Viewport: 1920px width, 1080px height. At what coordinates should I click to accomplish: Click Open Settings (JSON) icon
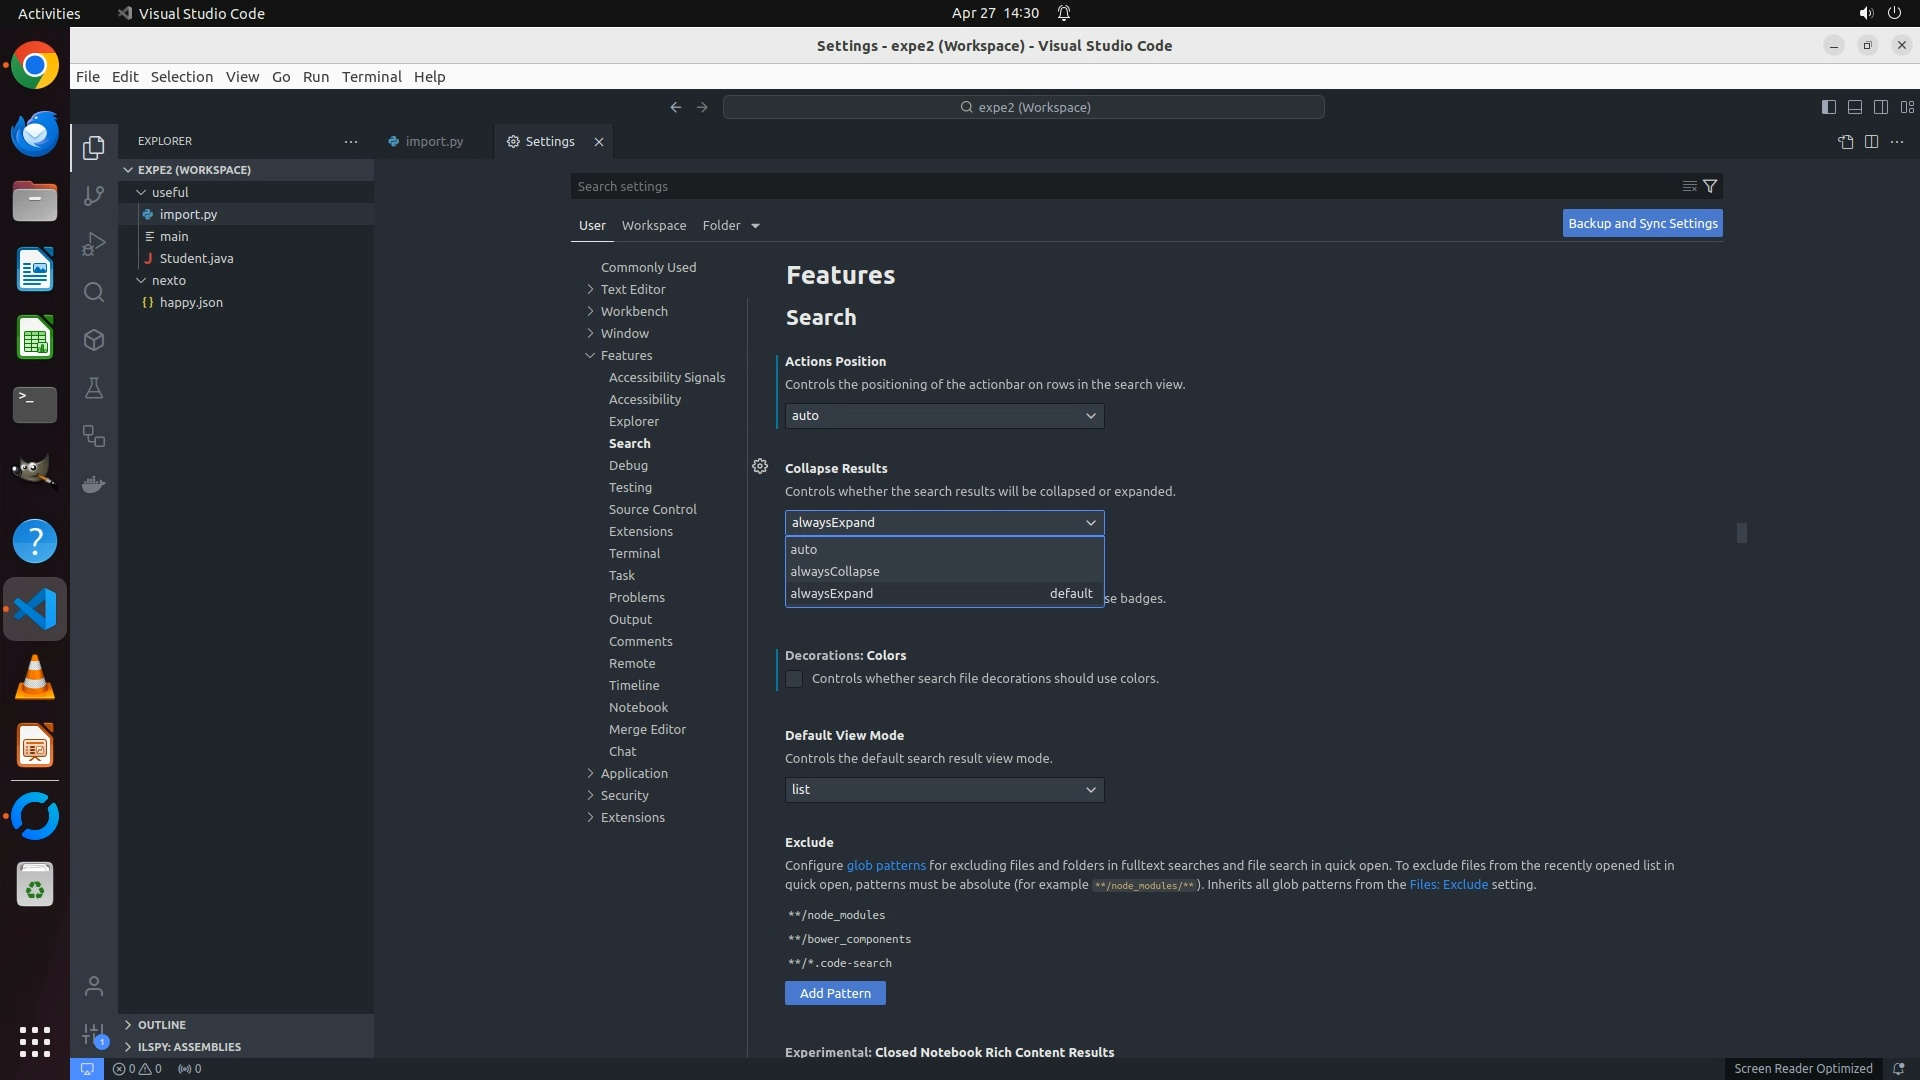[x=1845, y=142]
